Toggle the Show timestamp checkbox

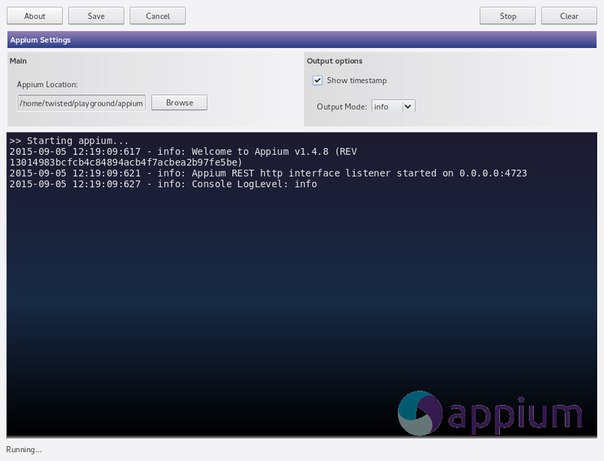click(317, 80)
